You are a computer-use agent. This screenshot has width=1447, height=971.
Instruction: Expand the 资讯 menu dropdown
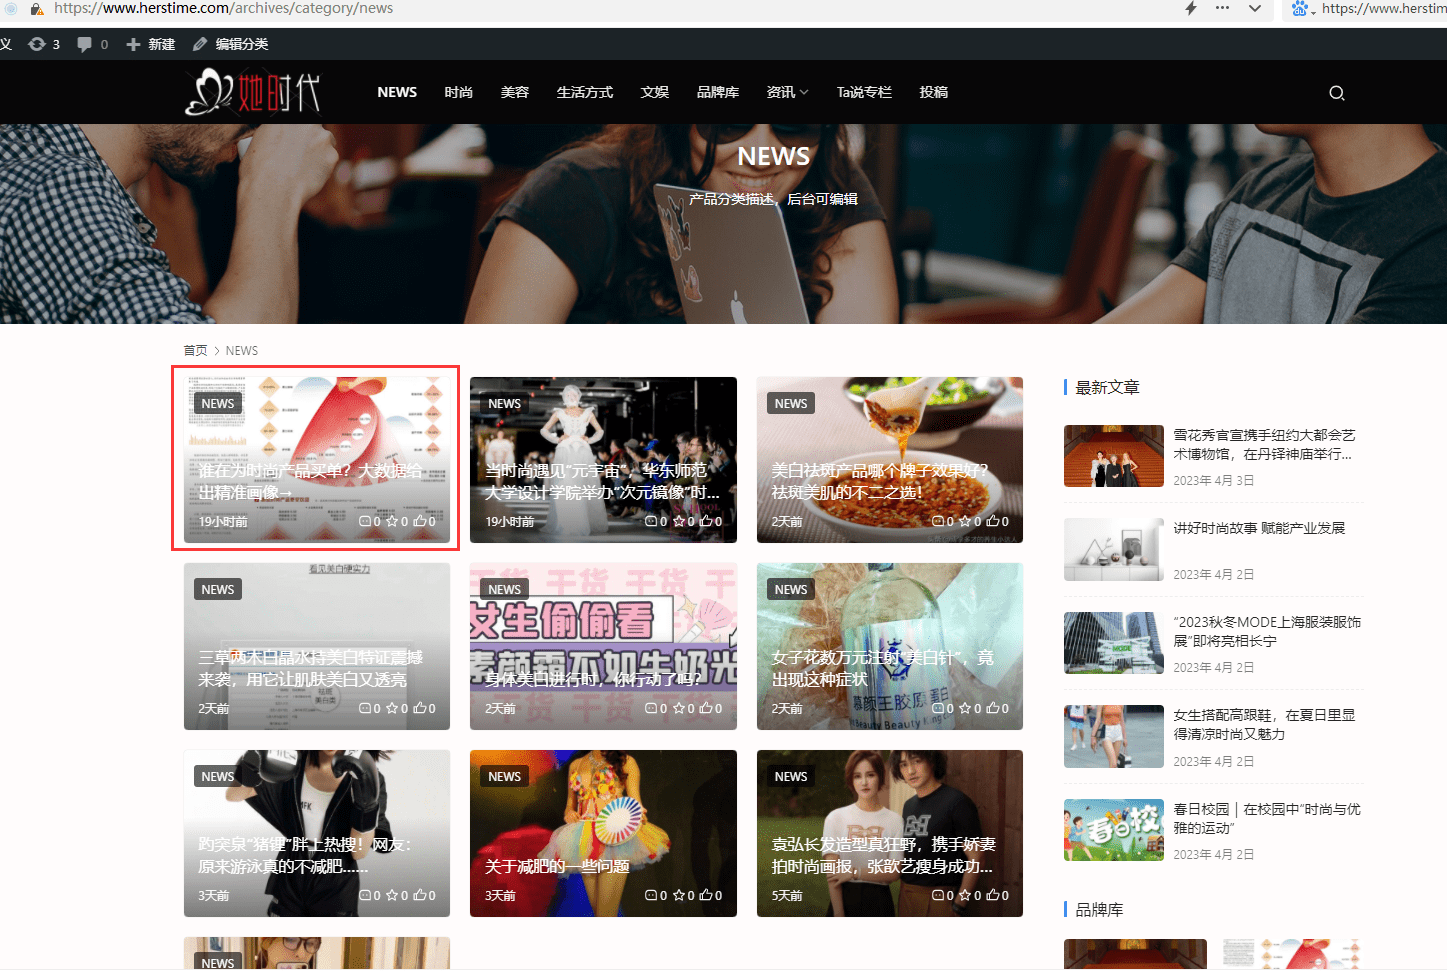788,92
